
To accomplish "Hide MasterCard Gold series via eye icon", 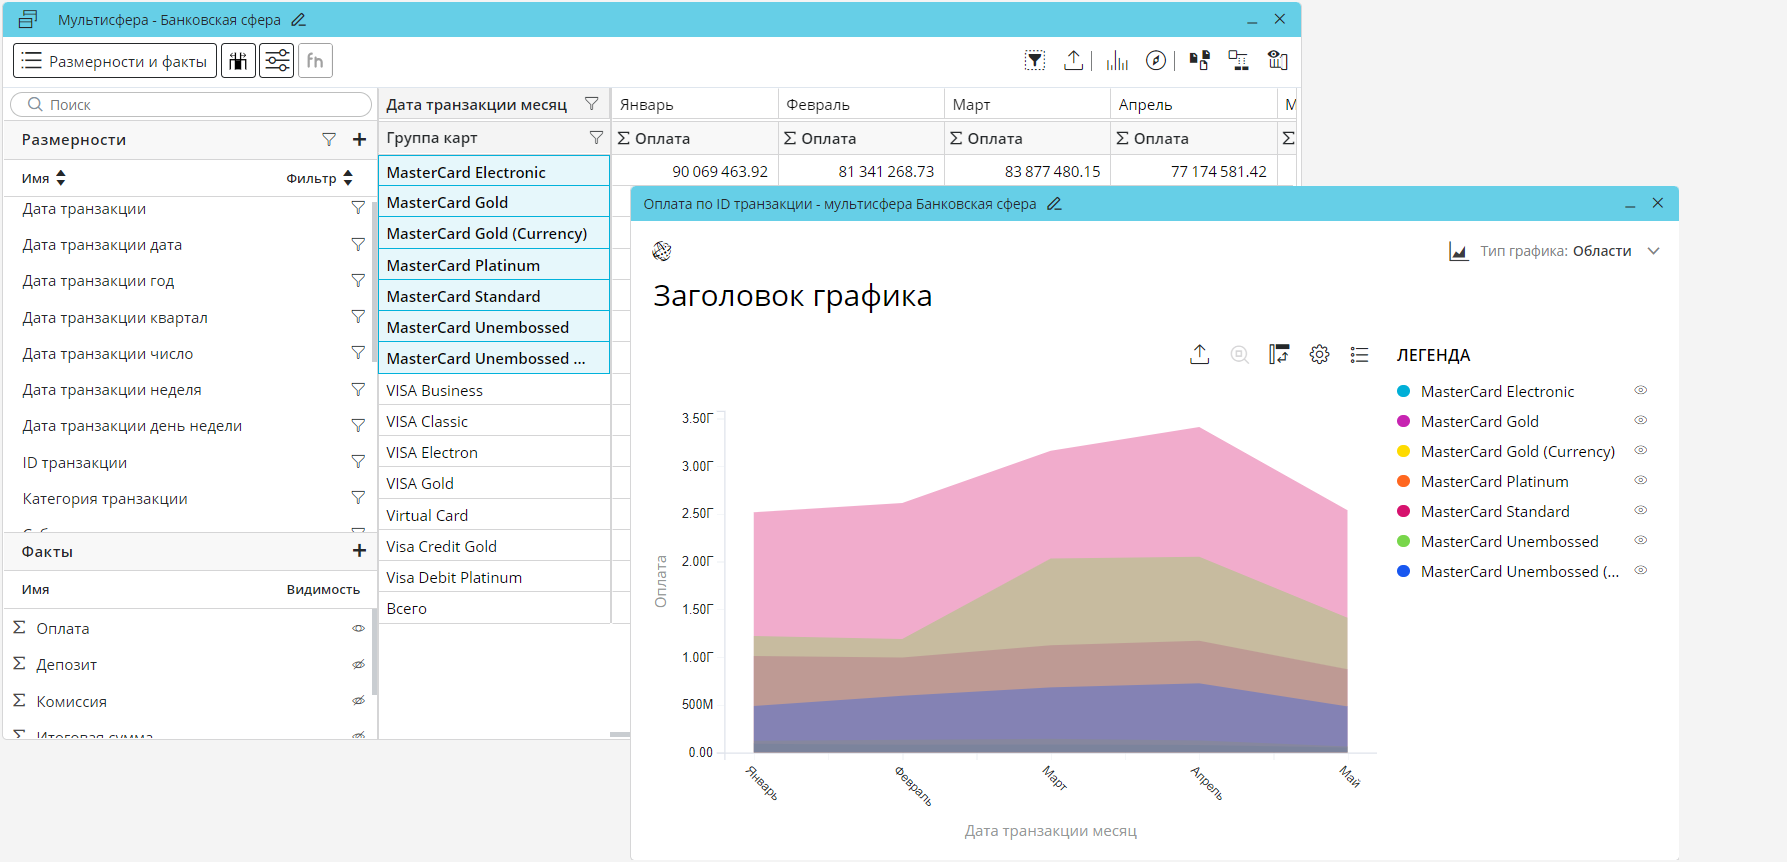I will [1640, 421].
